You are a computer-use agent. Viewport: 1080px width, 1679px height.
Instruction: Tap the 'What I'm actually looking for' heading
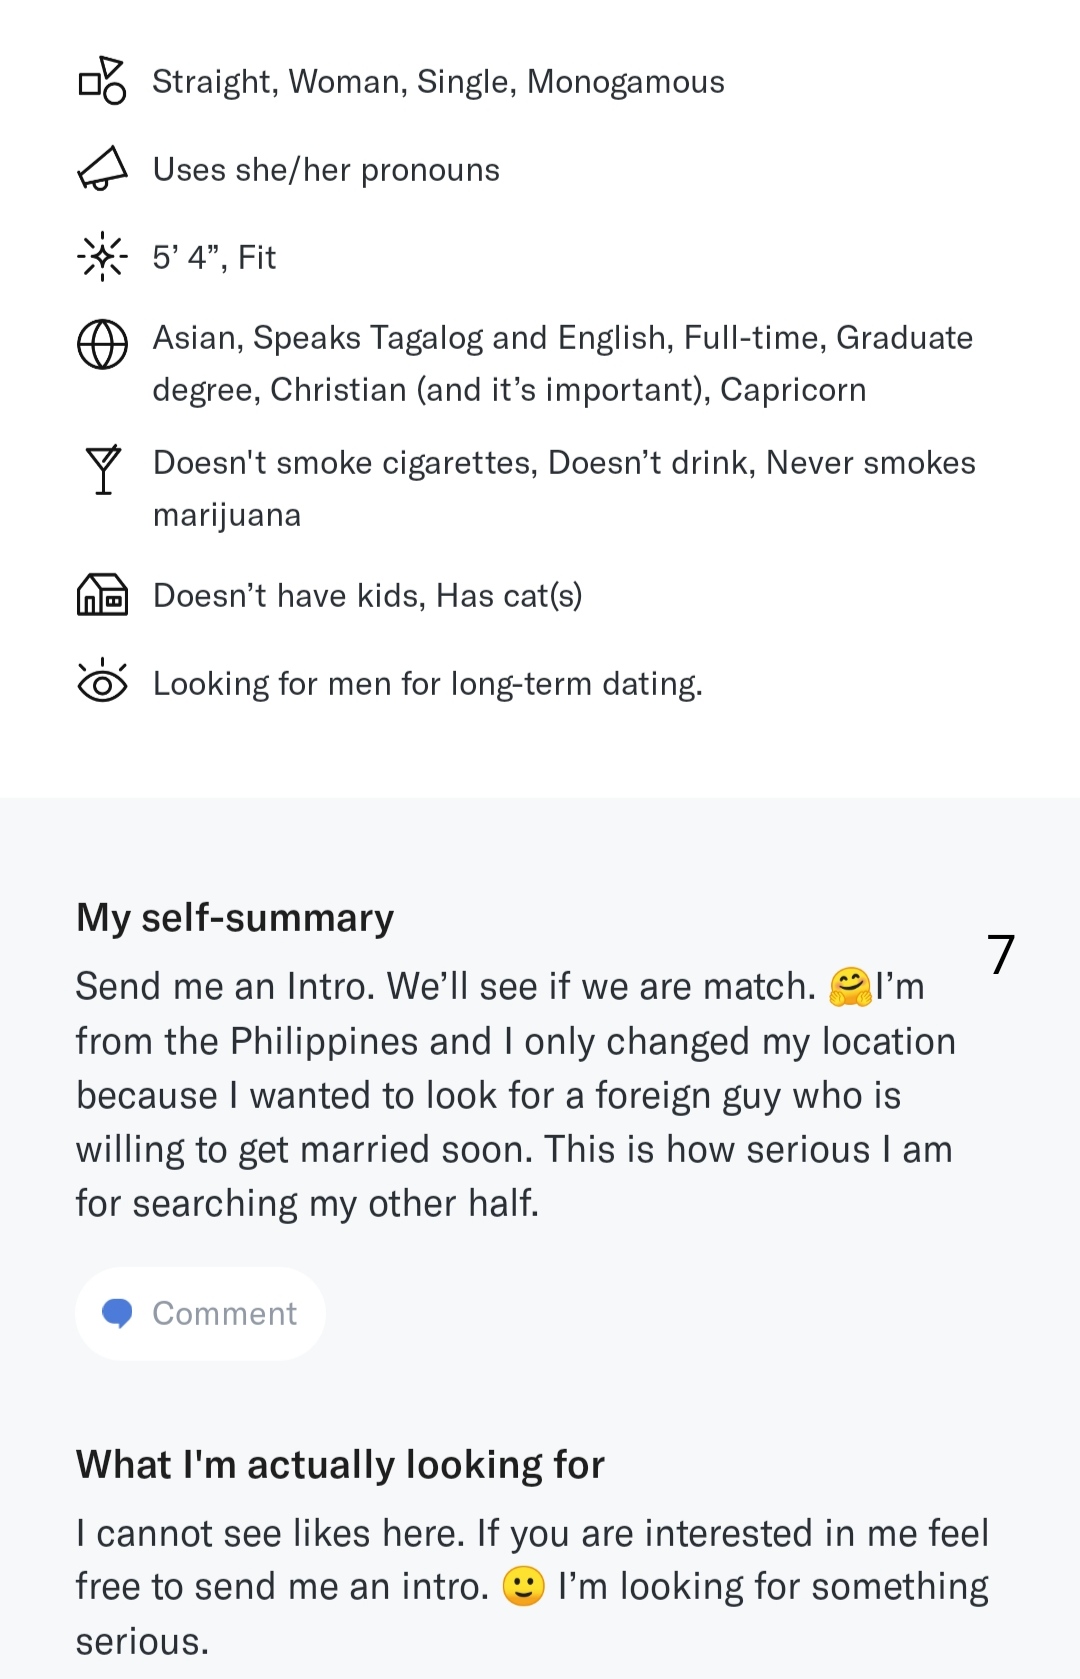click(x=341, y=1465)
